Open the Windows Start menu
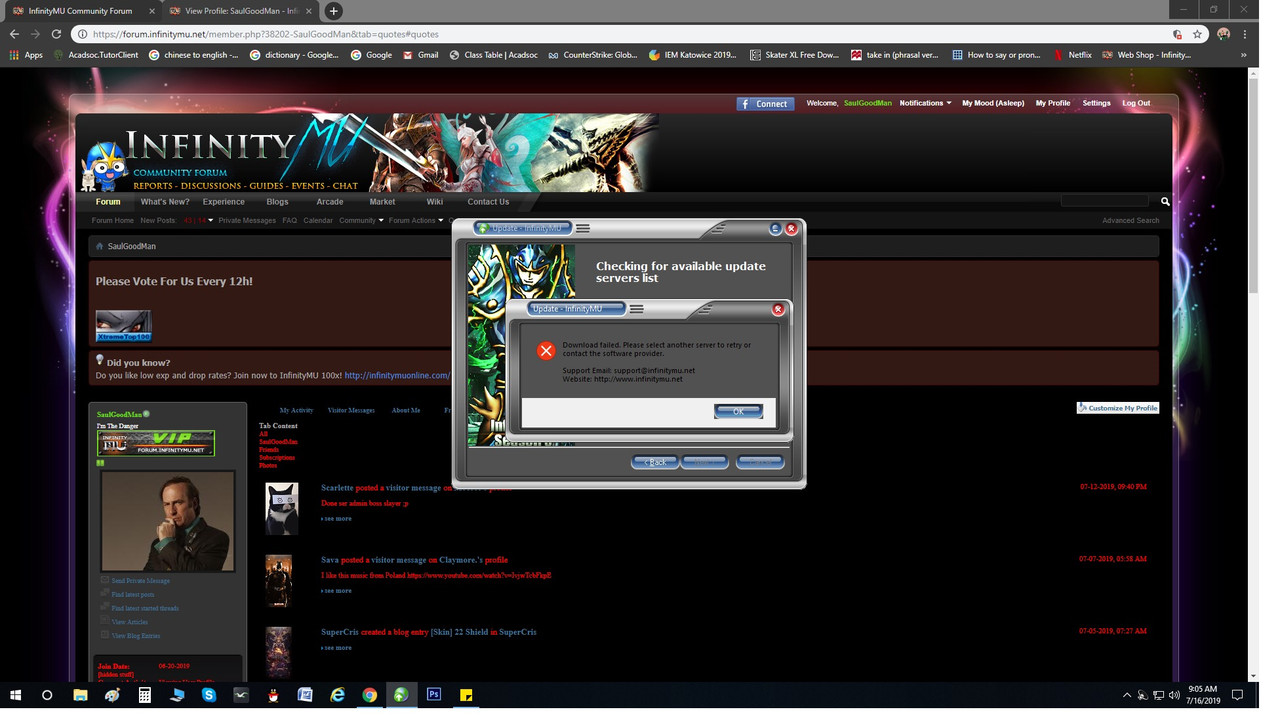 click(16, 694)
